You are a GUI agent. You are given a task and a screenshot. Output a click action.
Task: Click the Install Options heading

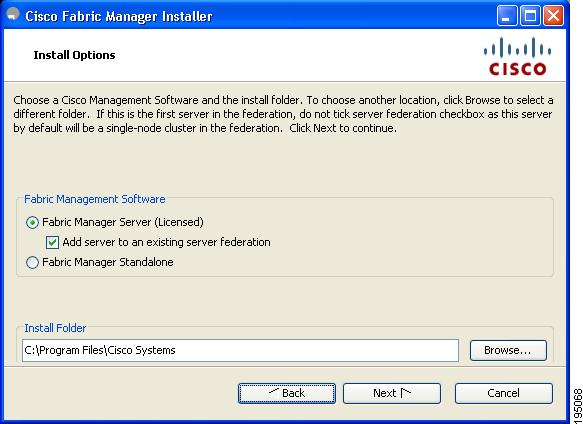coord(74,55)
